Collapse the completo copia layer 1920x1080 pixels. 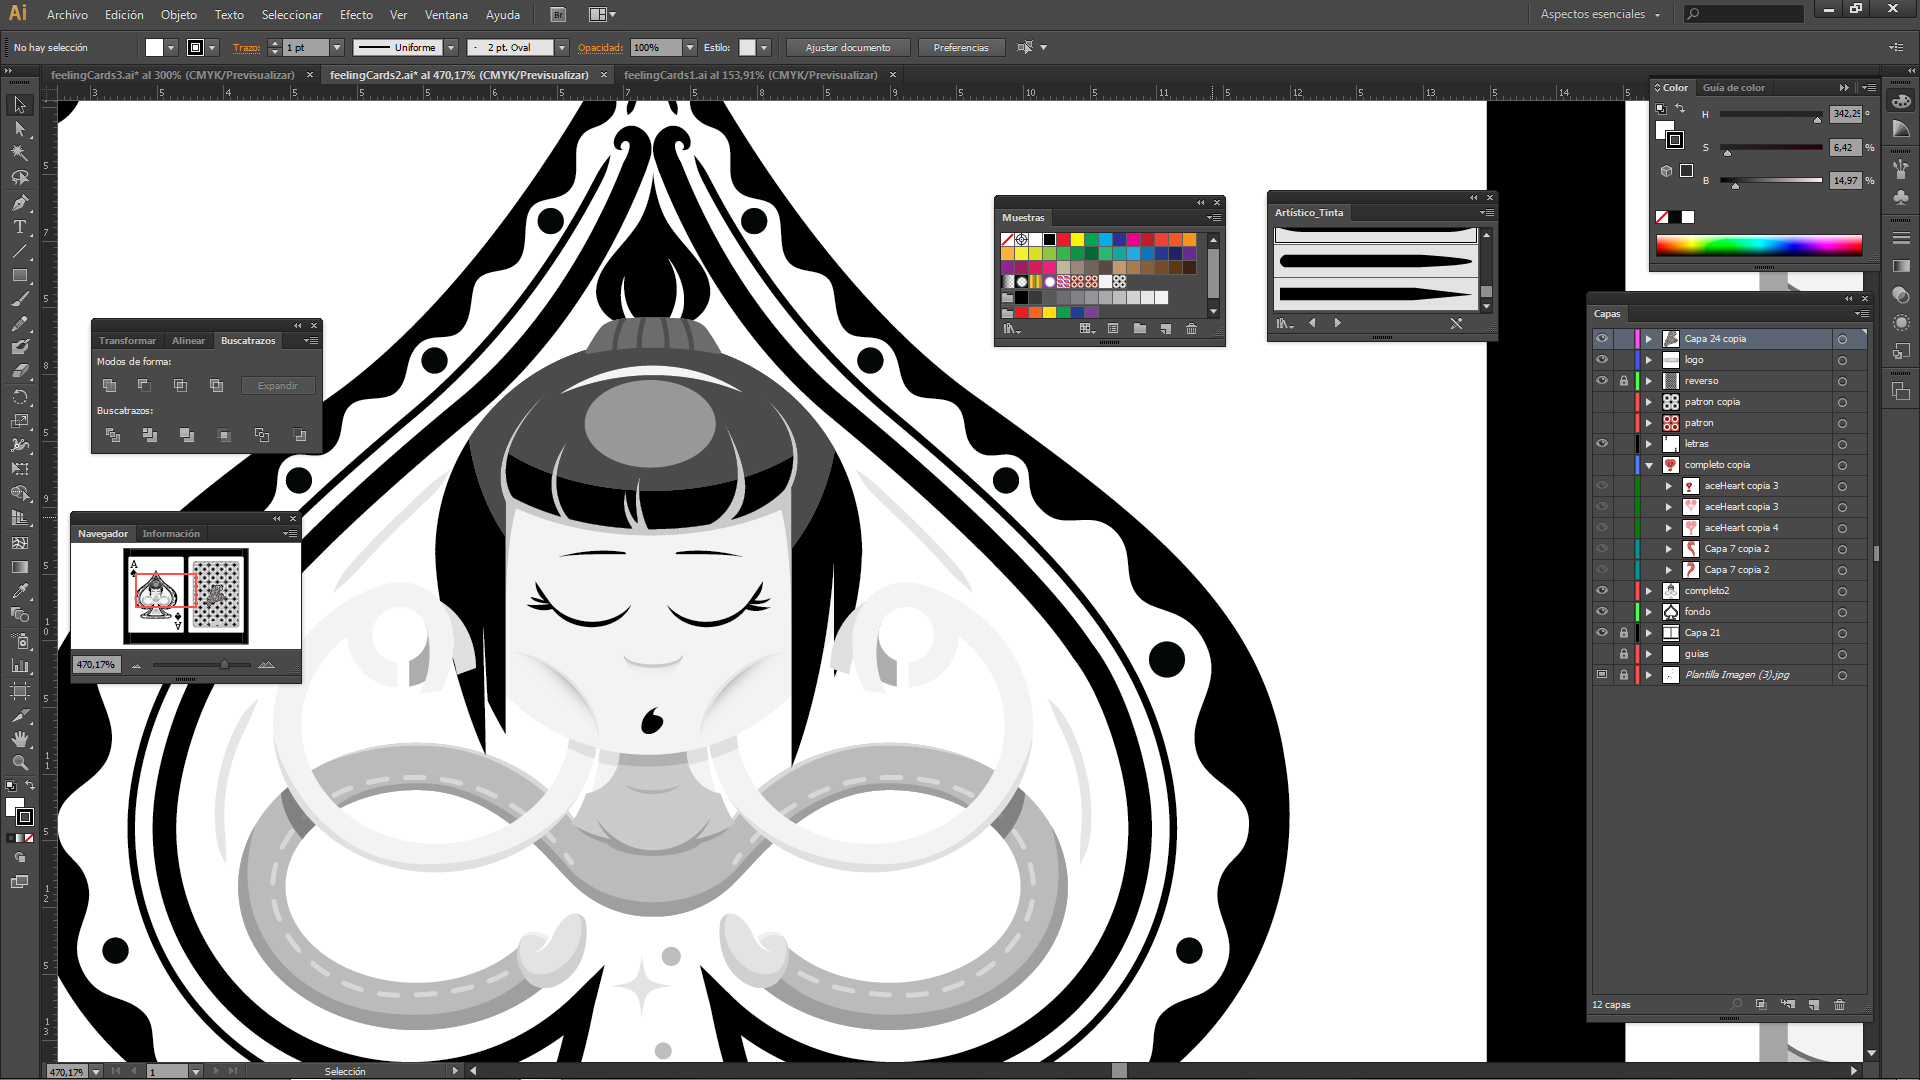(1649, 465)
